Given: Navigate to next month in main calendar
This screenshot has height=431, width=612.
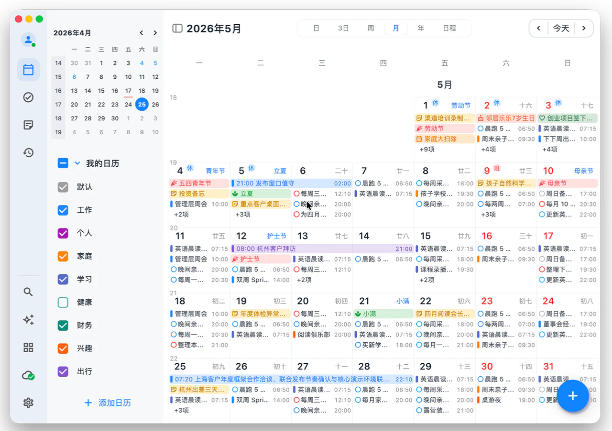Looking at the screenshot, I should pyautogui.click(x=584, y=28).
